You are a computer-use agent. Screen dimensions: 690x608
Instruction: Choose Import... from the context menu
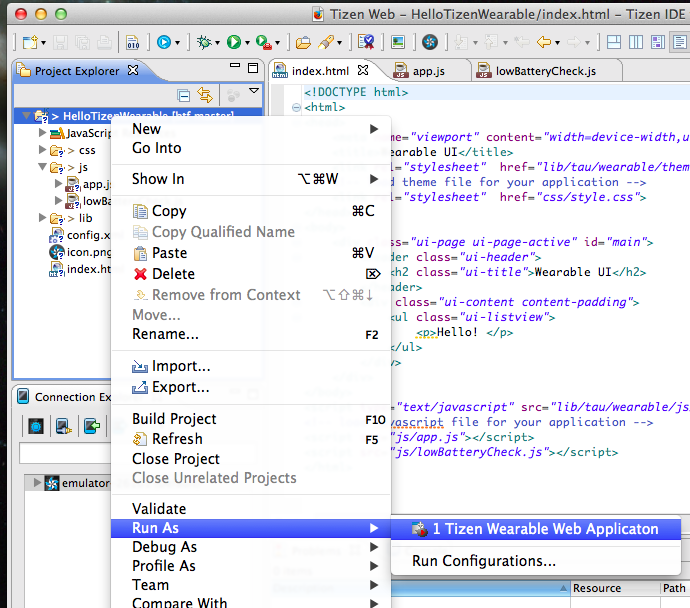click(x=251, y=366)
